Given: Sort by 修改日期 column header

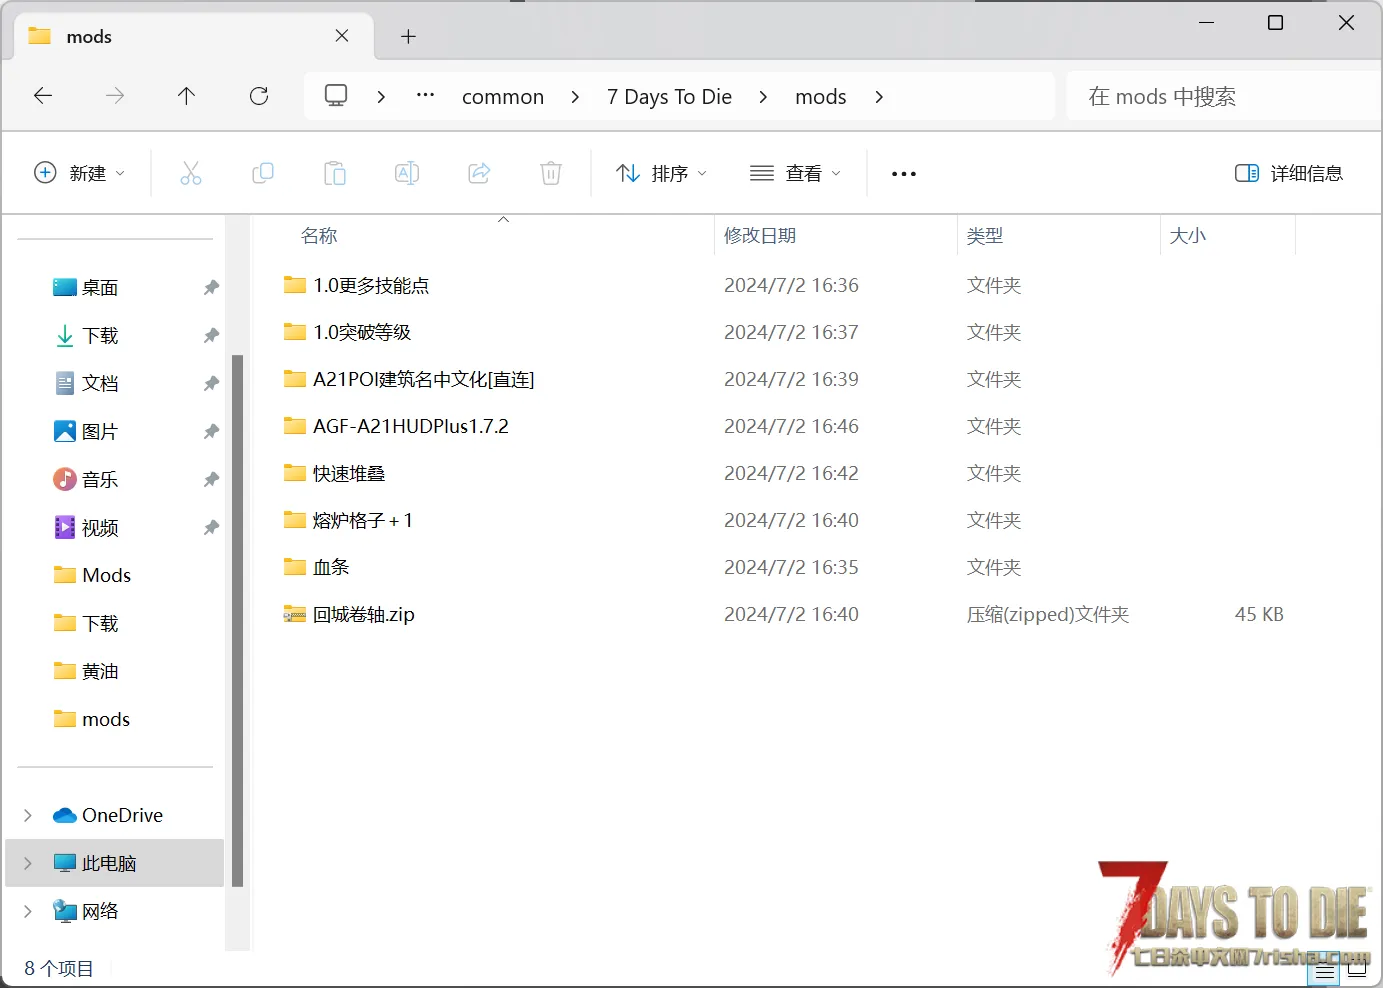Looking at the screenshot, I should pyautogui.click(x=760, y=236).
